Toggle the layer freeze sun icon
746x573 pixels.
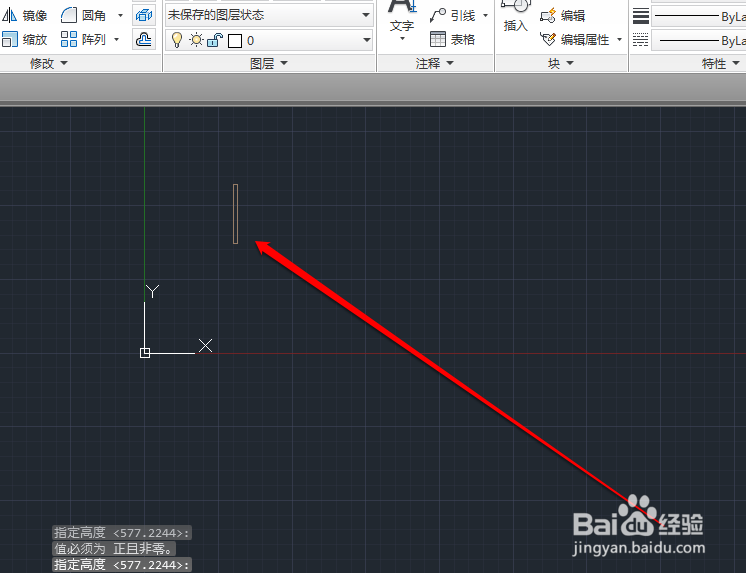click(196, 40)
